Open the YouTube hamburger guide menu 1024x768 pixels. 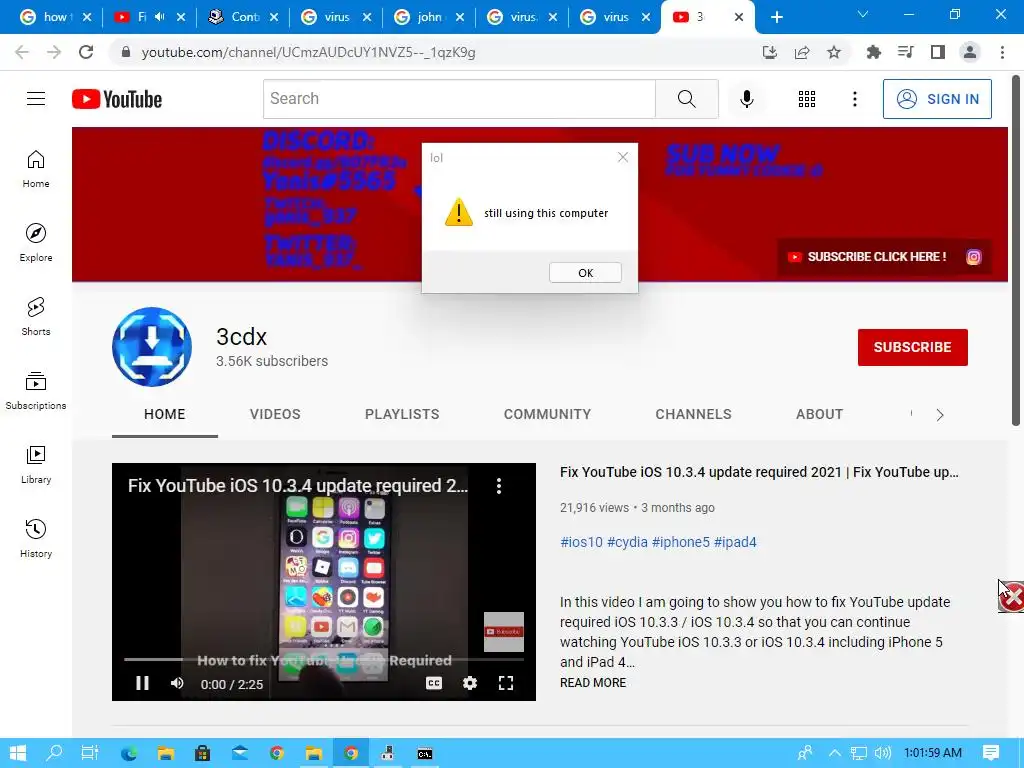click(x=36, y=99)
